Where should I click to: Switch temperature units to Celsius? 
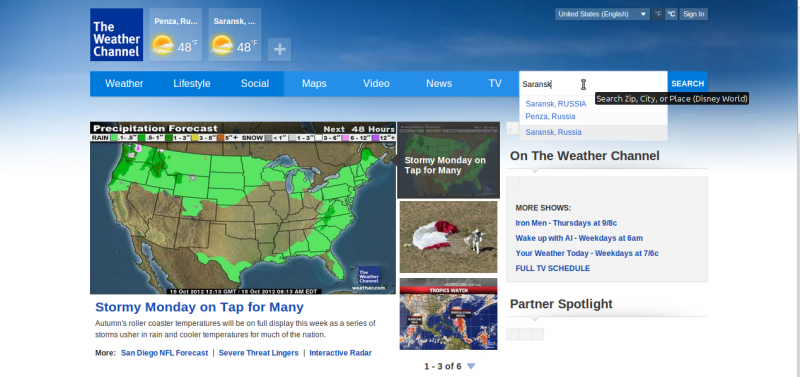point(671,14)
